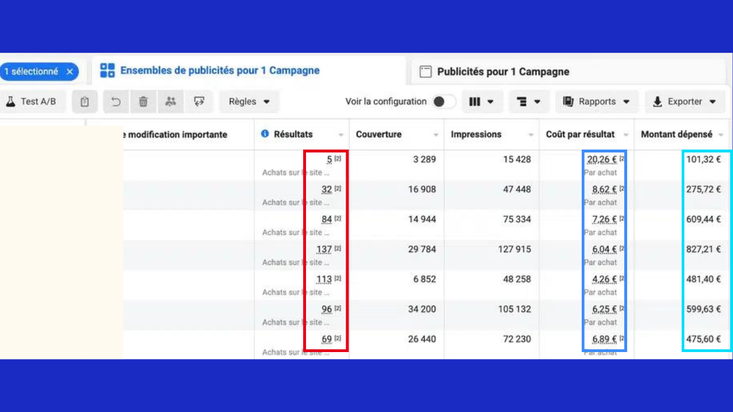Click the 20,26 € cost per result value
The image size is (733, 412).
tap(602, 159)
